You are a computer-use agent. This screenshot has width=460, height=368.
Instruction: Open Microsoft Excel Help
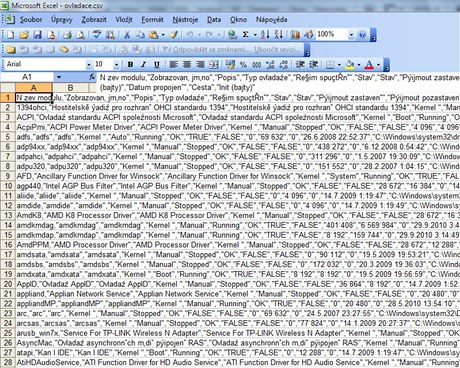pos(362,35)
